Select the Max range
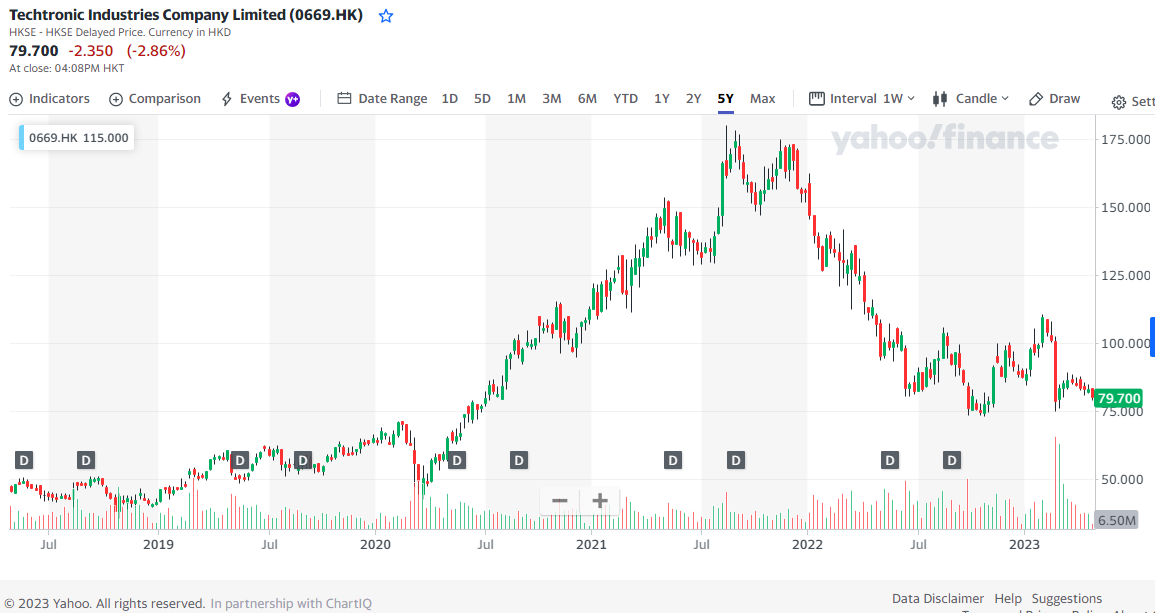The height and width of the screenshot is (613, 1155). tap(762, 99)
